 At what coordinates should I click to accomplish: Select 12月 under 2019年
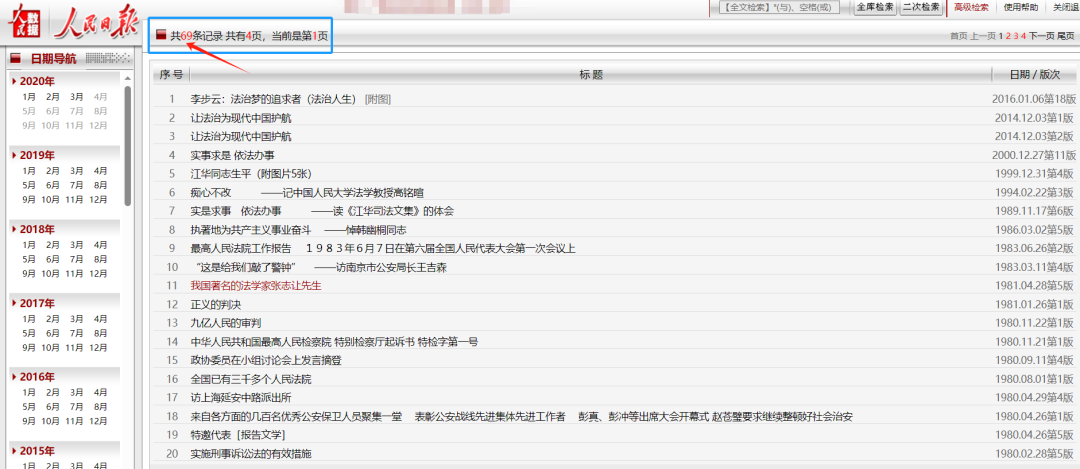click(98, 199)
